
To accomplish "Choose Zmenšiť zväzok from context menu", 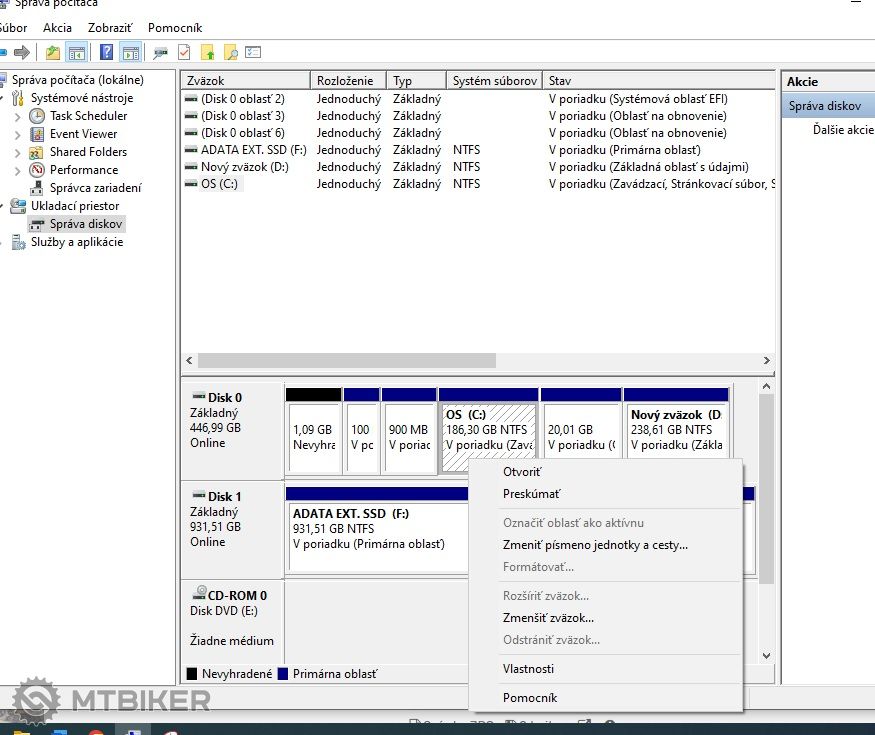I will 548,618.
